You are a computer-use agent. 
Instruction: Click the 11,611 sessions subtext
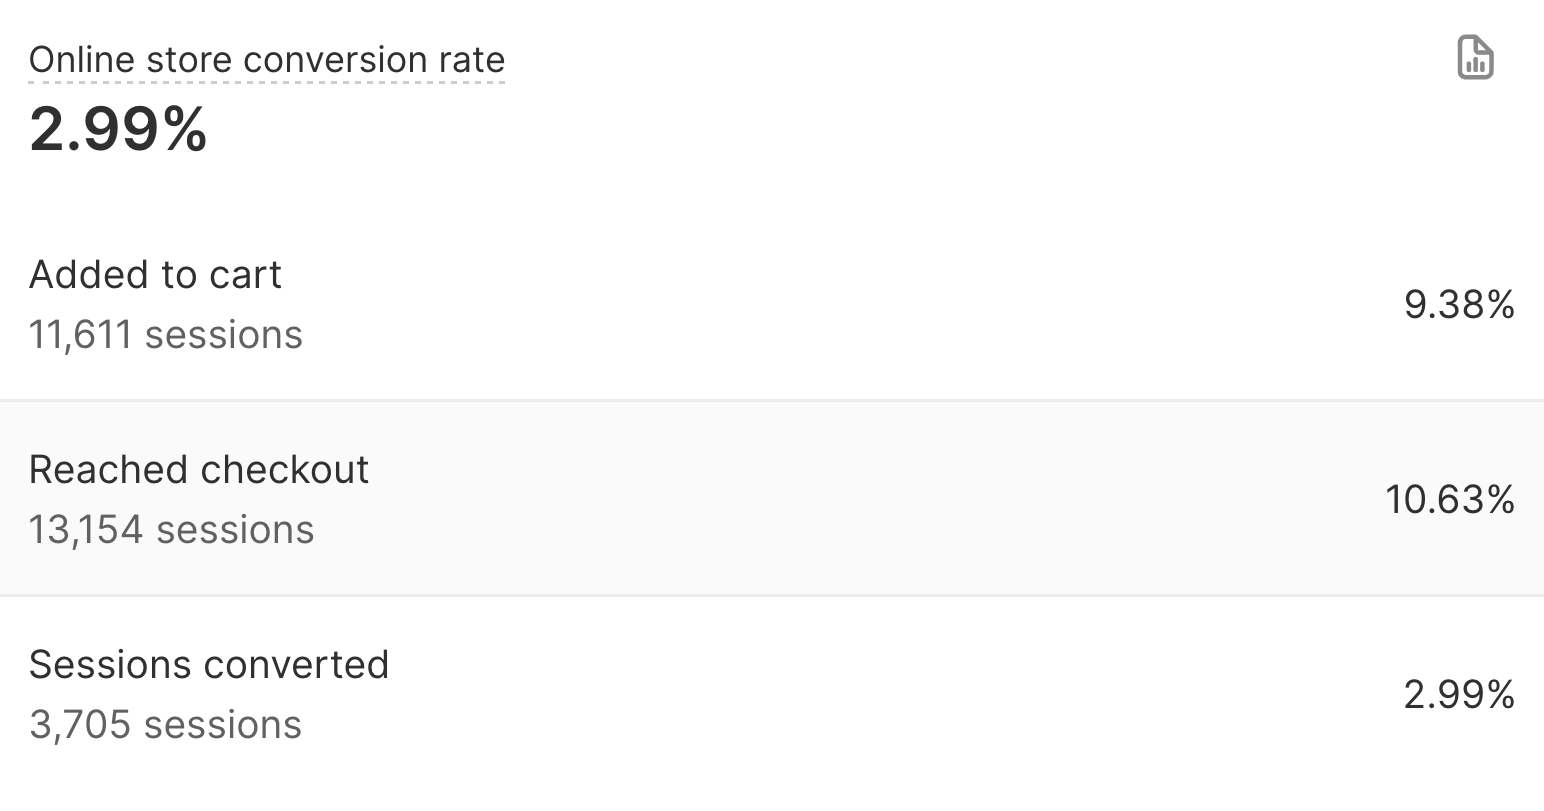tap(165, 335)
